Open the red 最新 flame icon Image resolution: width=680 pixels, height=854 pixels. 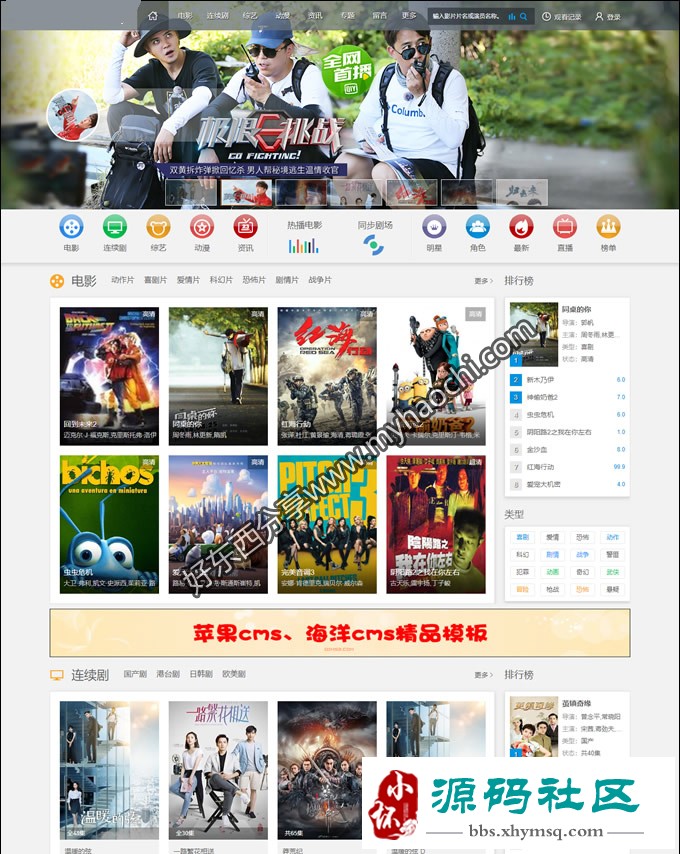pyautogui.click(x=521, y=227)
